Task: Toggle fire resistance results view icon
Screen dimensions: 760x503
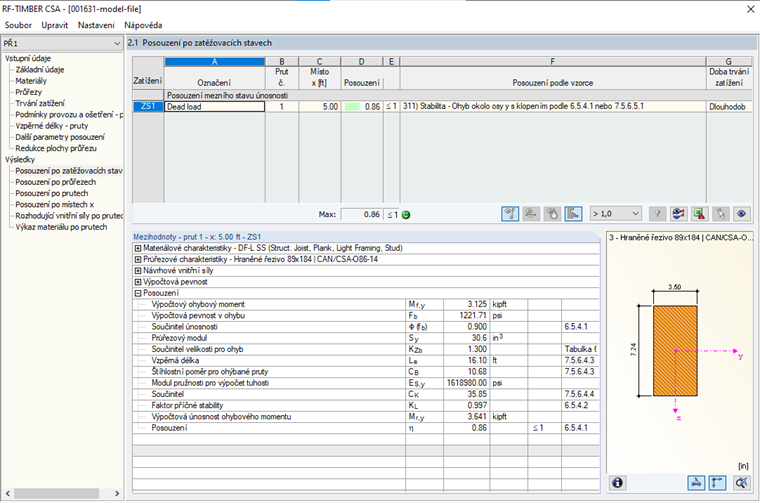Action: point(552,214)
